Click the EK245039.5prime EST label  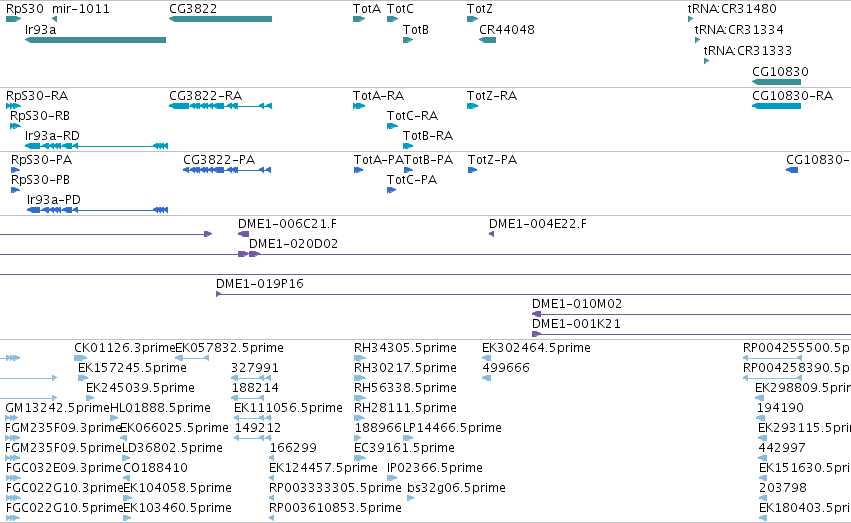141,388
